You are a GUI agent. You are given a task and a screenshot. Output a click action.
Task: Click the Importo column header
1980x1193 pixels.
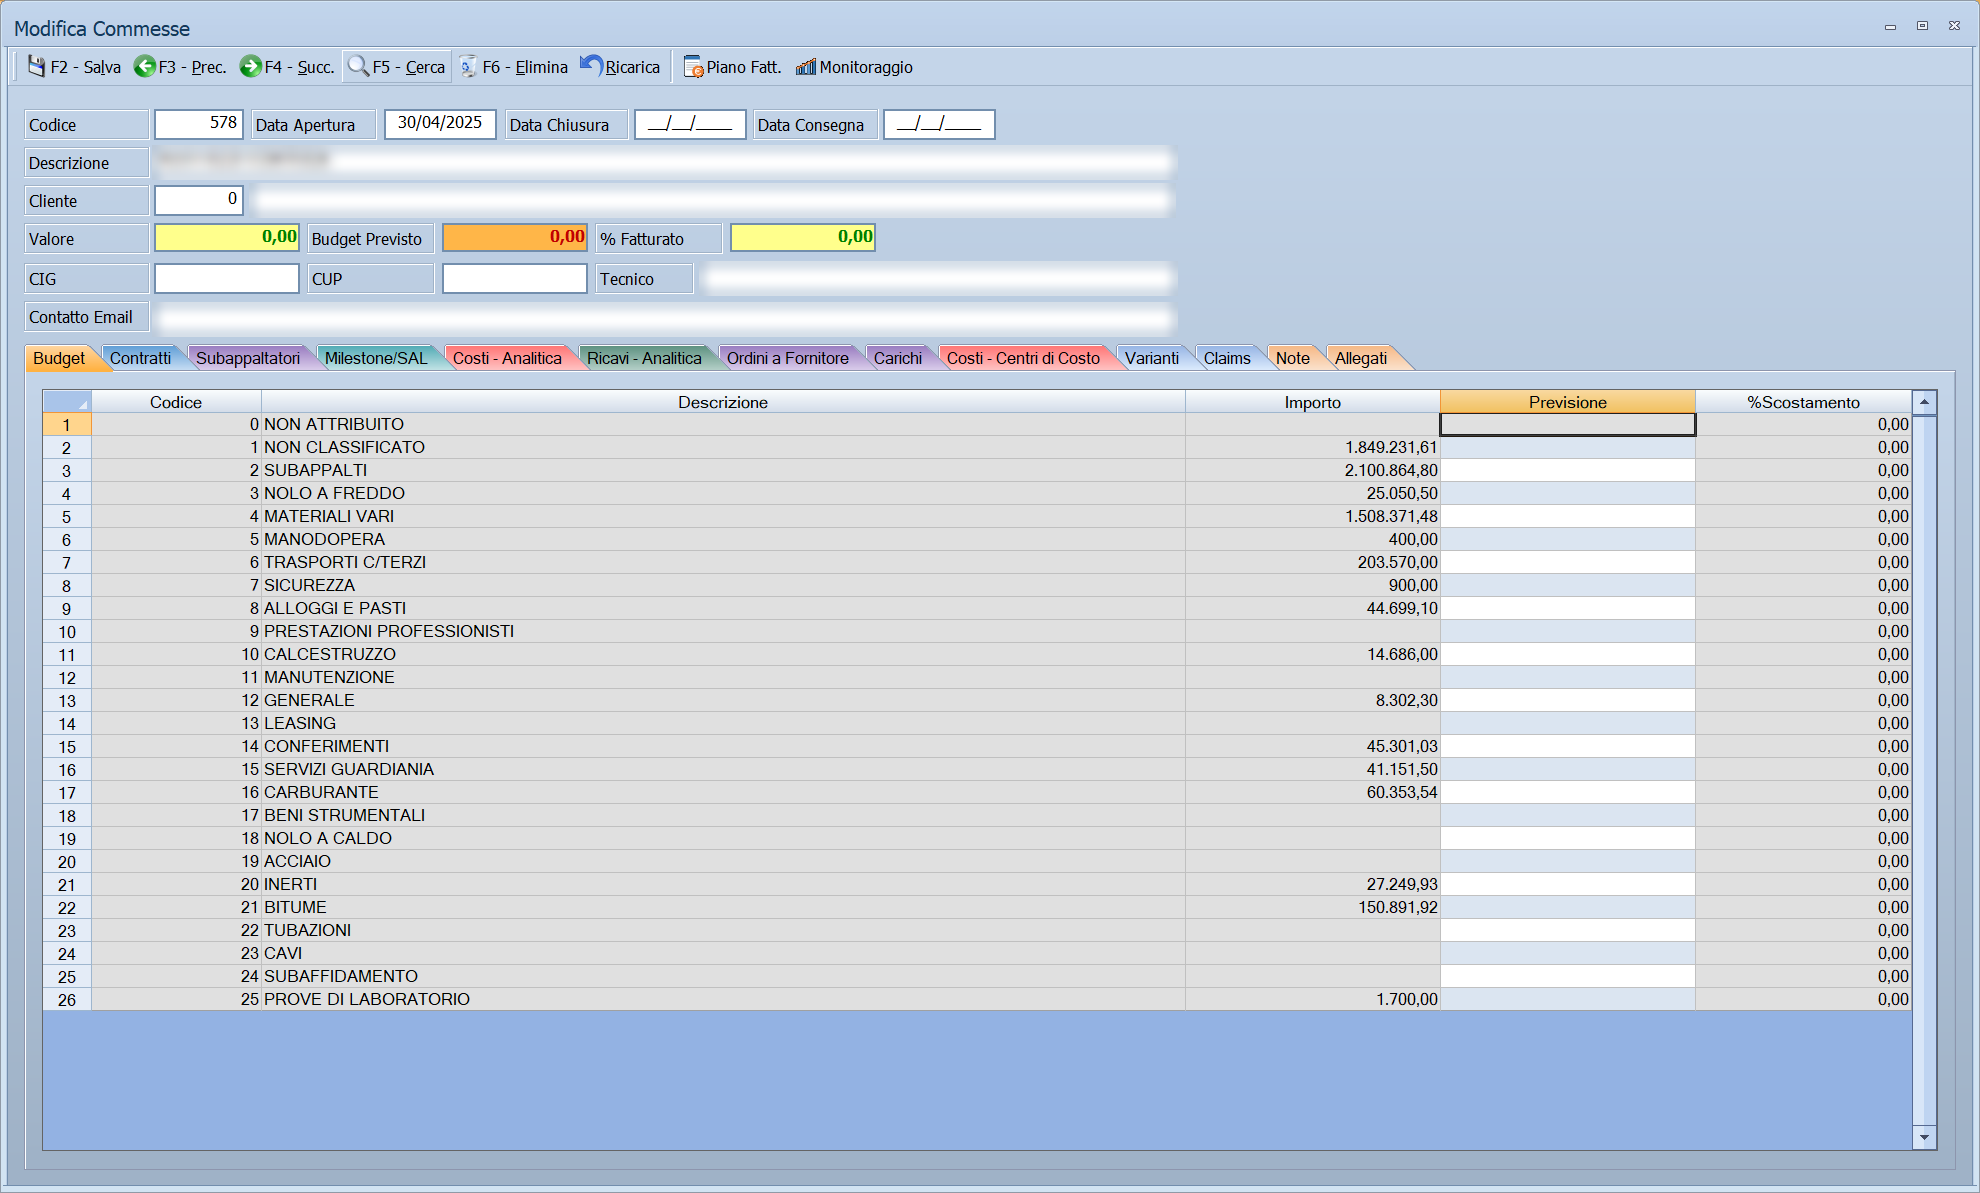coord(1312,402)
